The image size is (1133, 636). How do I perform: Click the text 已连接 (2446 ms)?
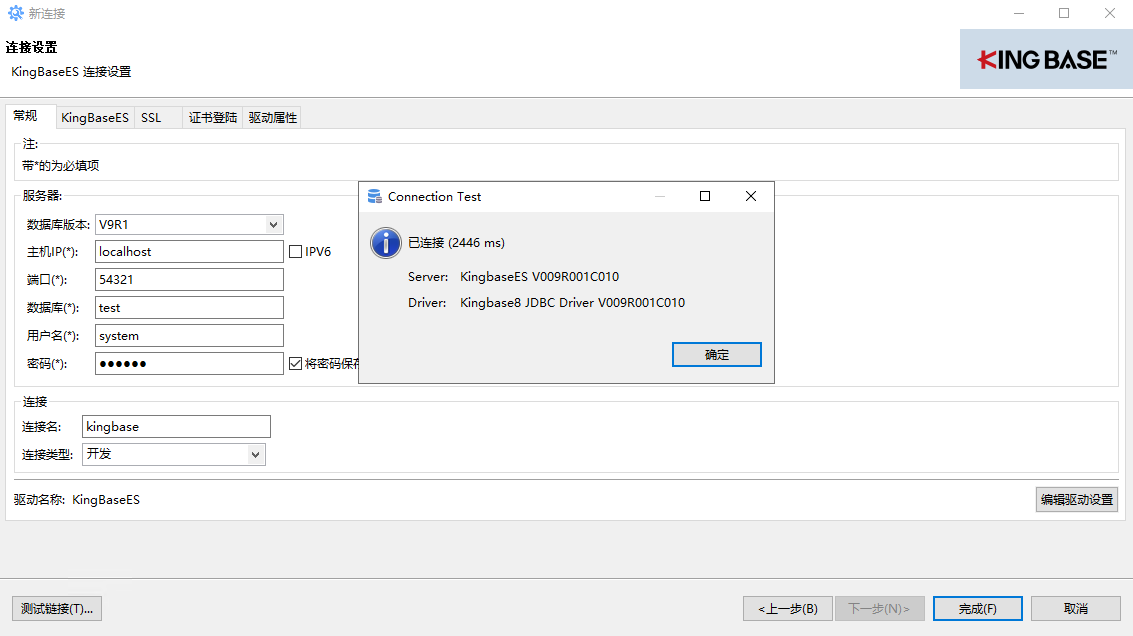[x=457, y=243]
